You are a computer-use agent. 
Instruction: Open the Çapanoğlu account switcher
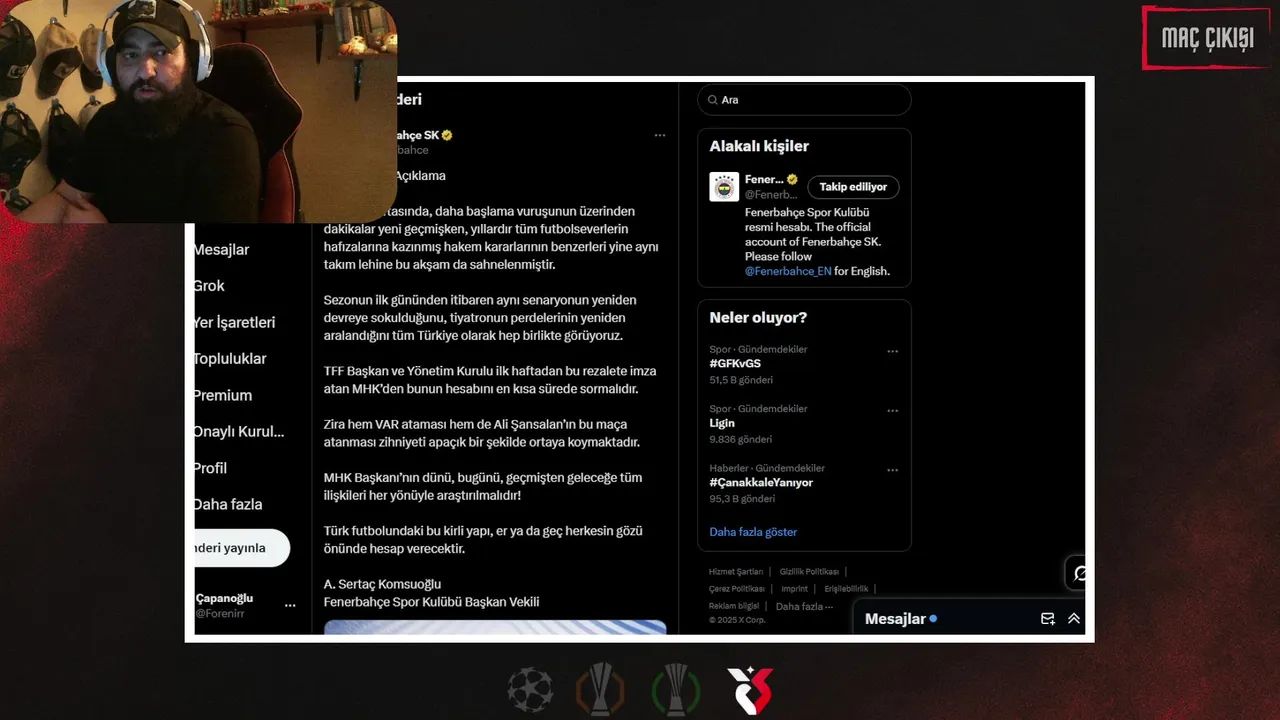point(246,605)
